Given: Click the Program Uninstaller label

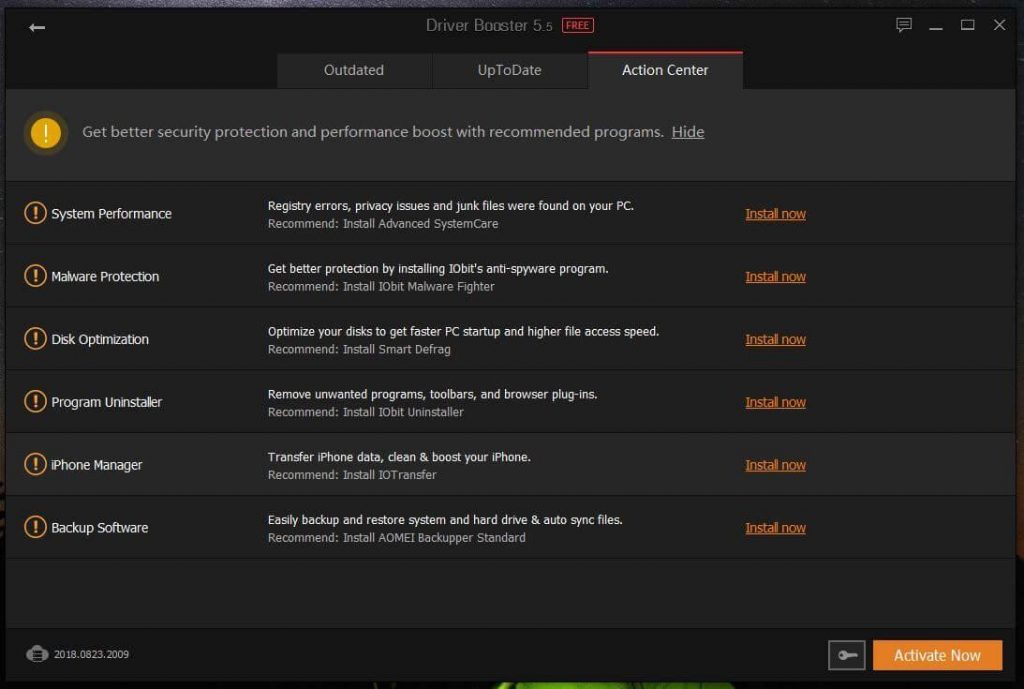Looking at the screenshot, I should click(106, 402).
